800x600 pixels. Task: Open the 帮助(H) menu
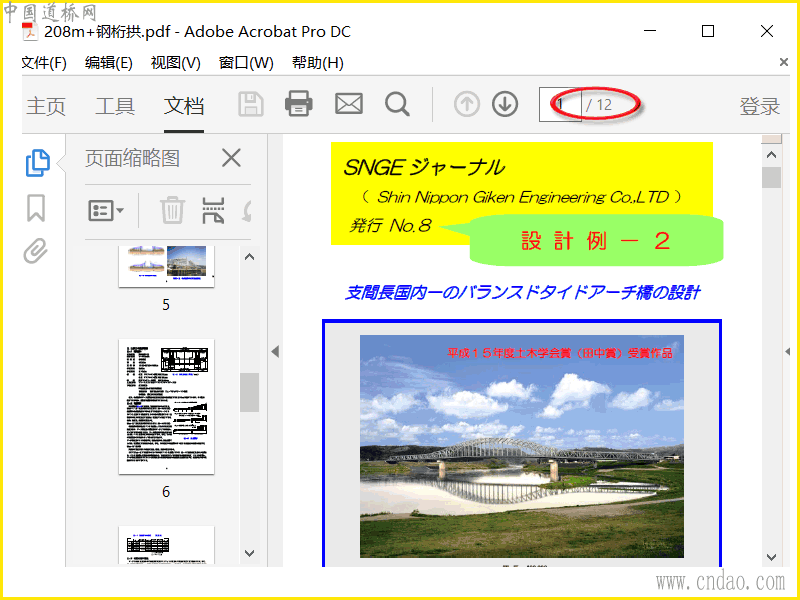317,63
